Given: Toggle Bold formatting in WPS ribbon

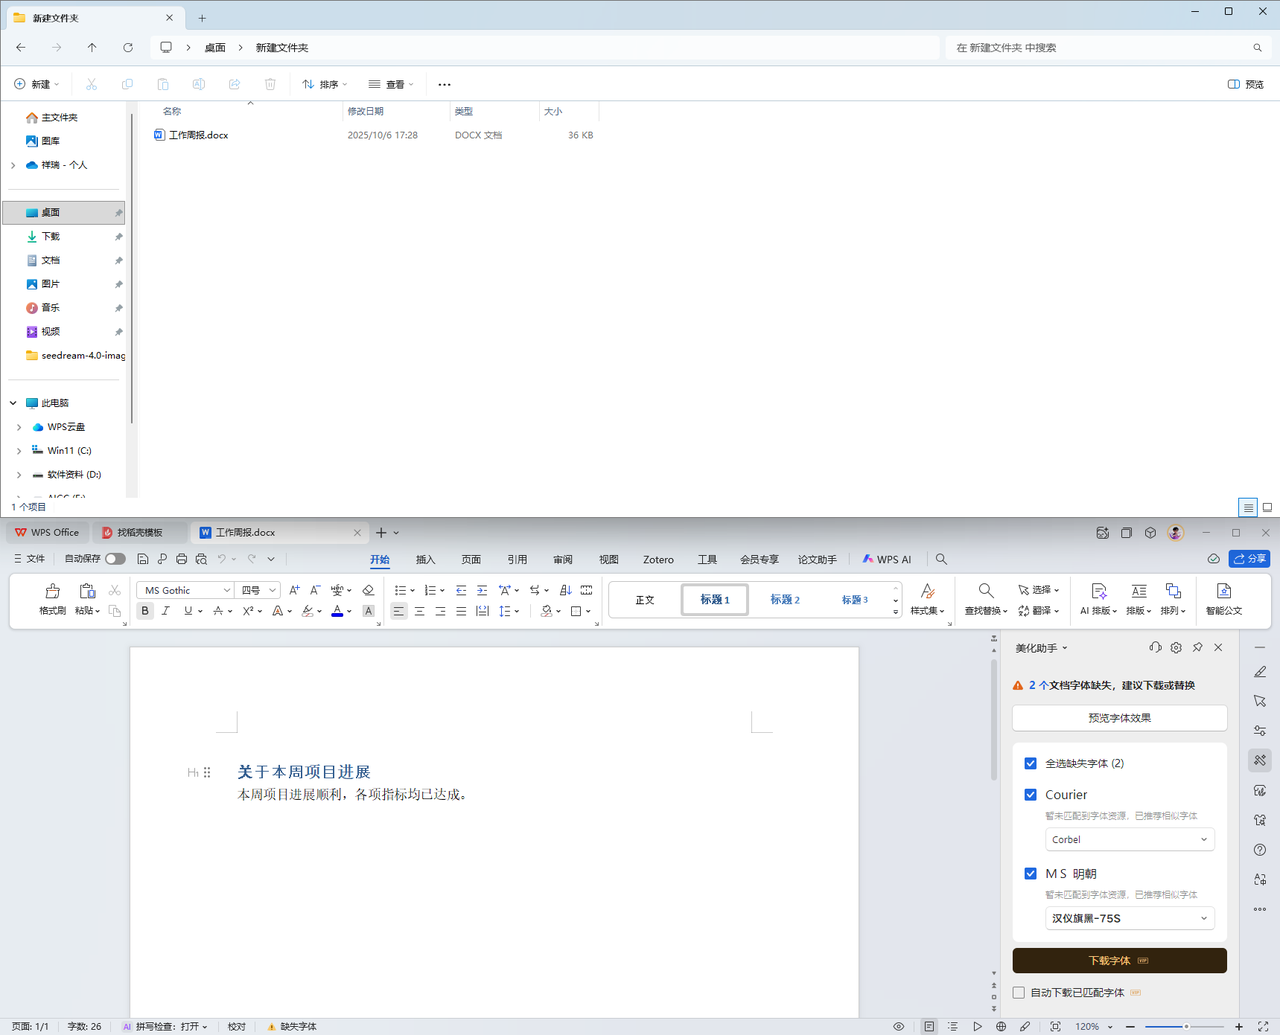Looking at the screenshot, I should (145, 611).
